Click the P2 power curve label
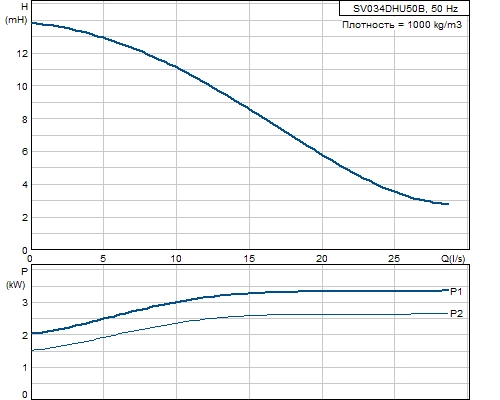The width and height of the screenshot is (500, 400). pos(456,314)
